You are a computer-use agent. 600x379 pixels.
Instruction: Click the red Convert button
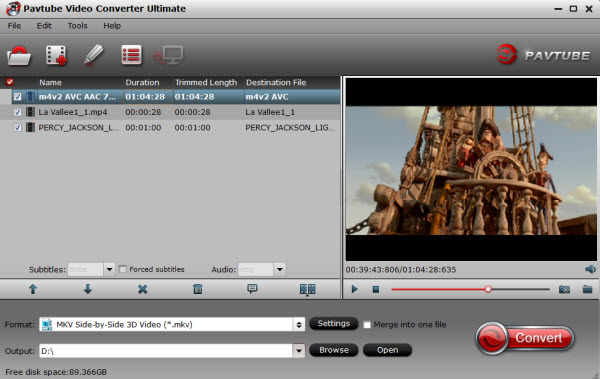pos(525,338)
